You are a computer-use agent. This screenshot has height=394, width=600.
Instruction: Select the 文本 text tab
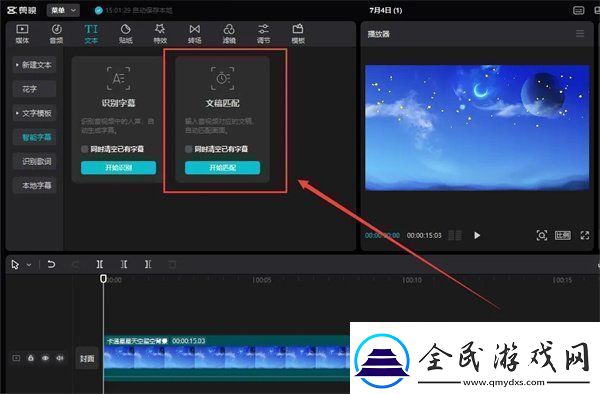coord(91,34)
